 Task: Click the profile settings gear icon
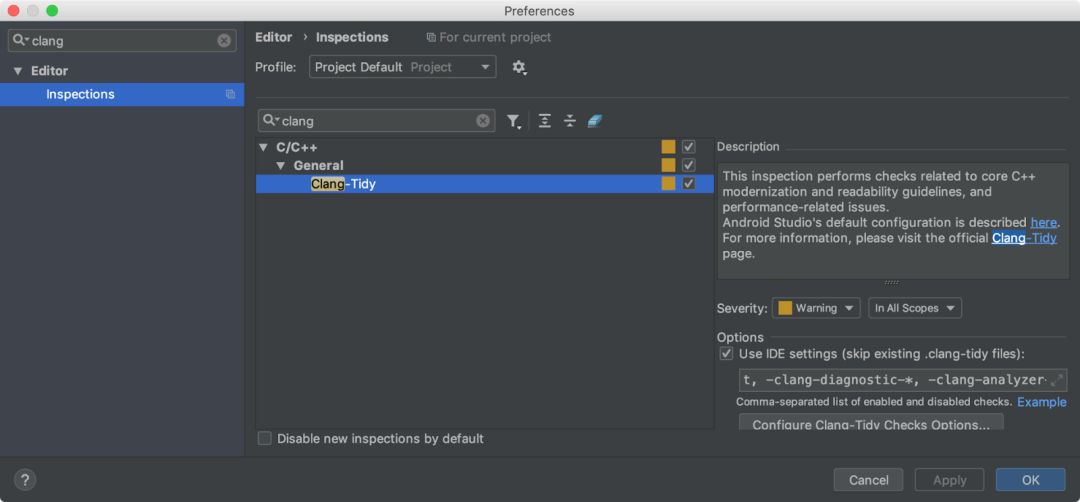[518, 67]
